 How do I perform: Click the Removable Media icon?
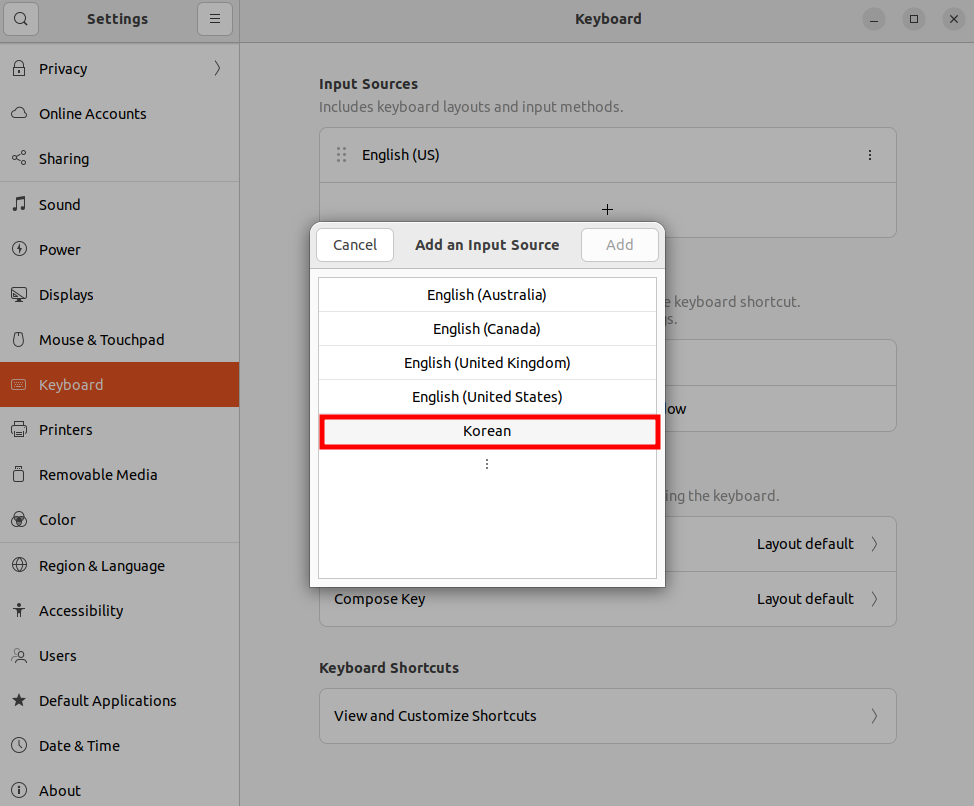(x=19, y=474)
